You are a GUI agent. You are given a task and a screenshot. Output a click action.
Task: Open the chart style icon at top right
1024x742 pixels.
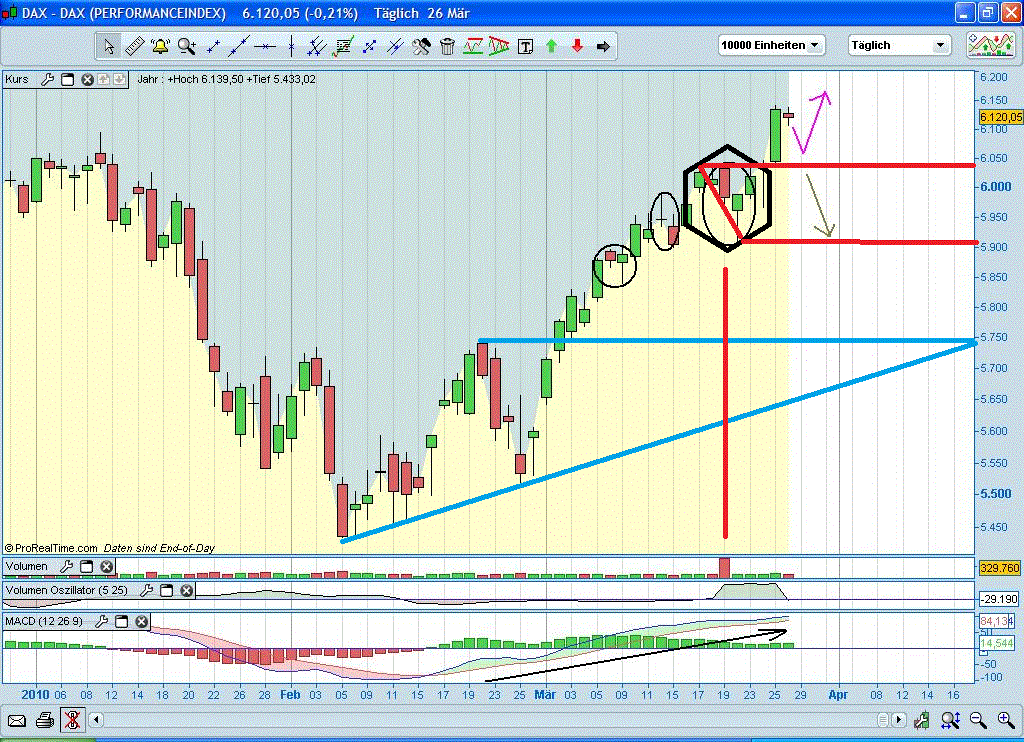991,45
